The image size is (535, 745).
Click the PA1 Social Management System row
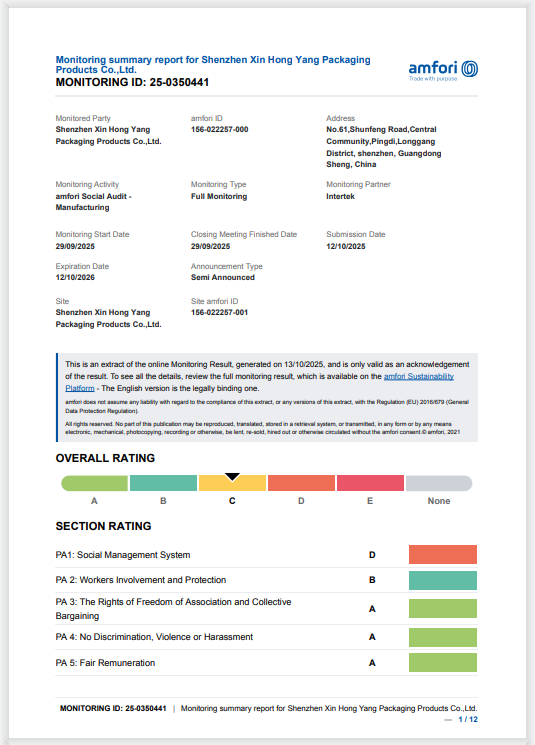pos(267,555)
